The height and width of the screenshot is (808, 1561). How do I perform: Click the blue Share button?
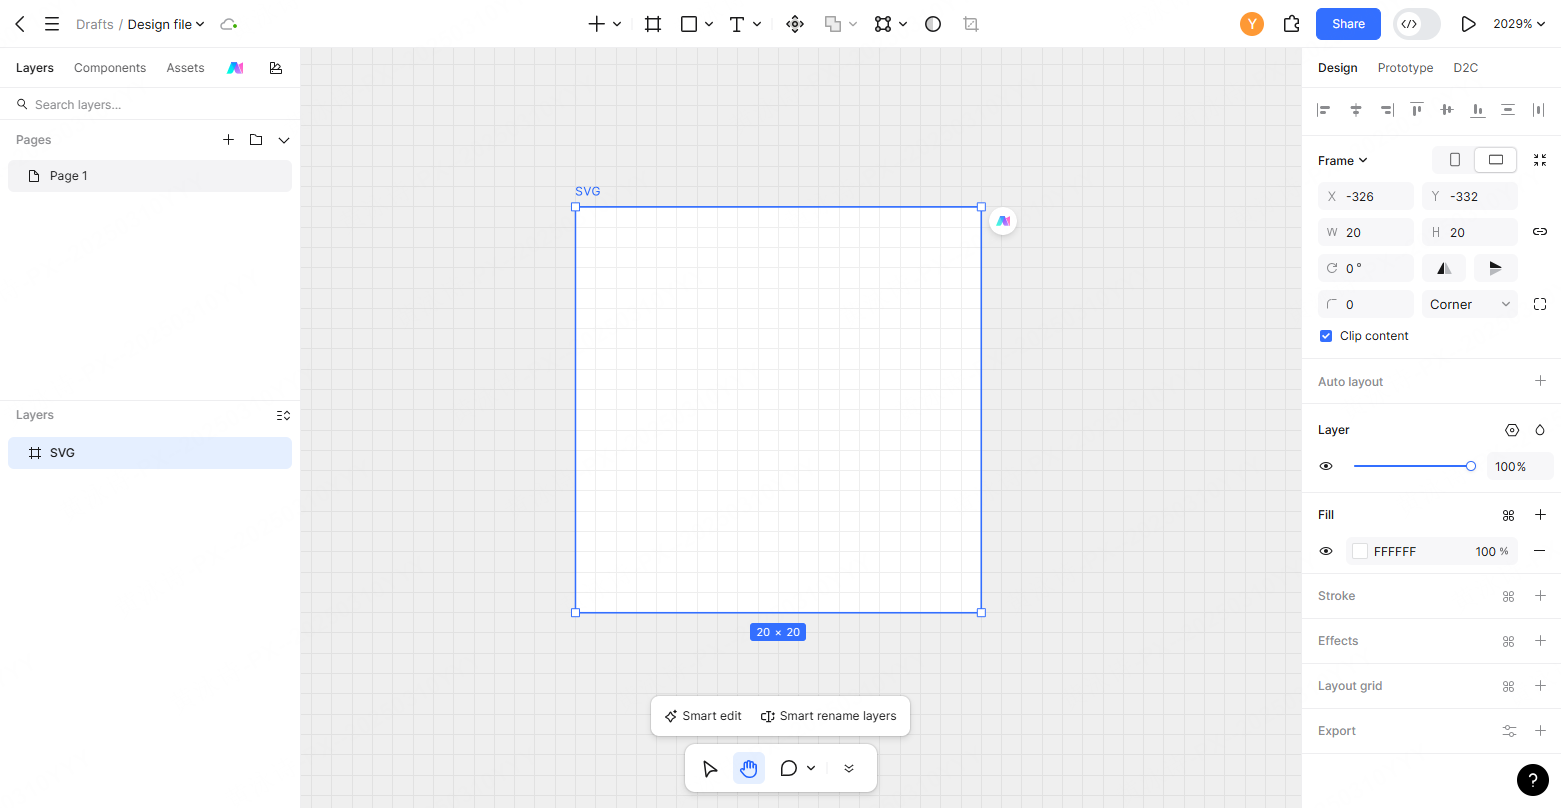1348,24
